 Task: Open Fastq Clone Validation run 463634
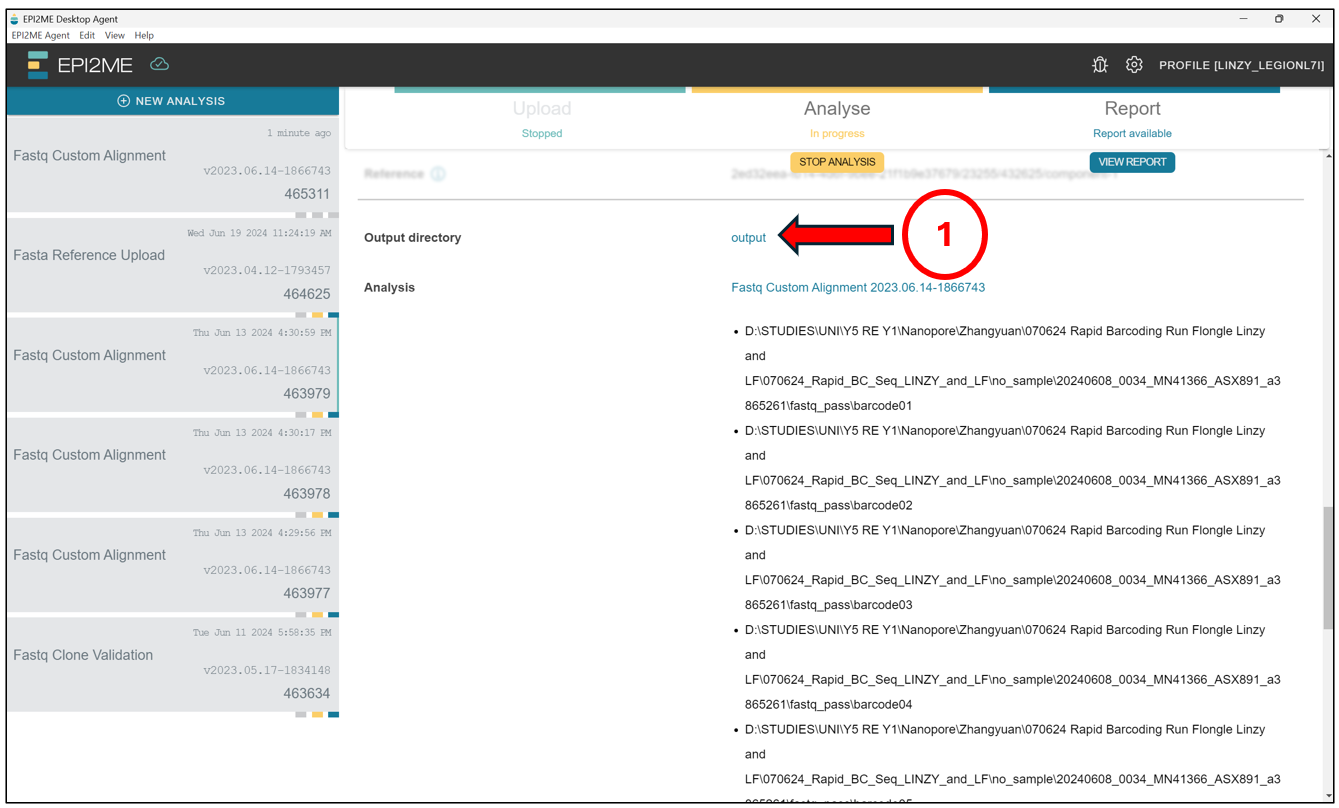172,664
